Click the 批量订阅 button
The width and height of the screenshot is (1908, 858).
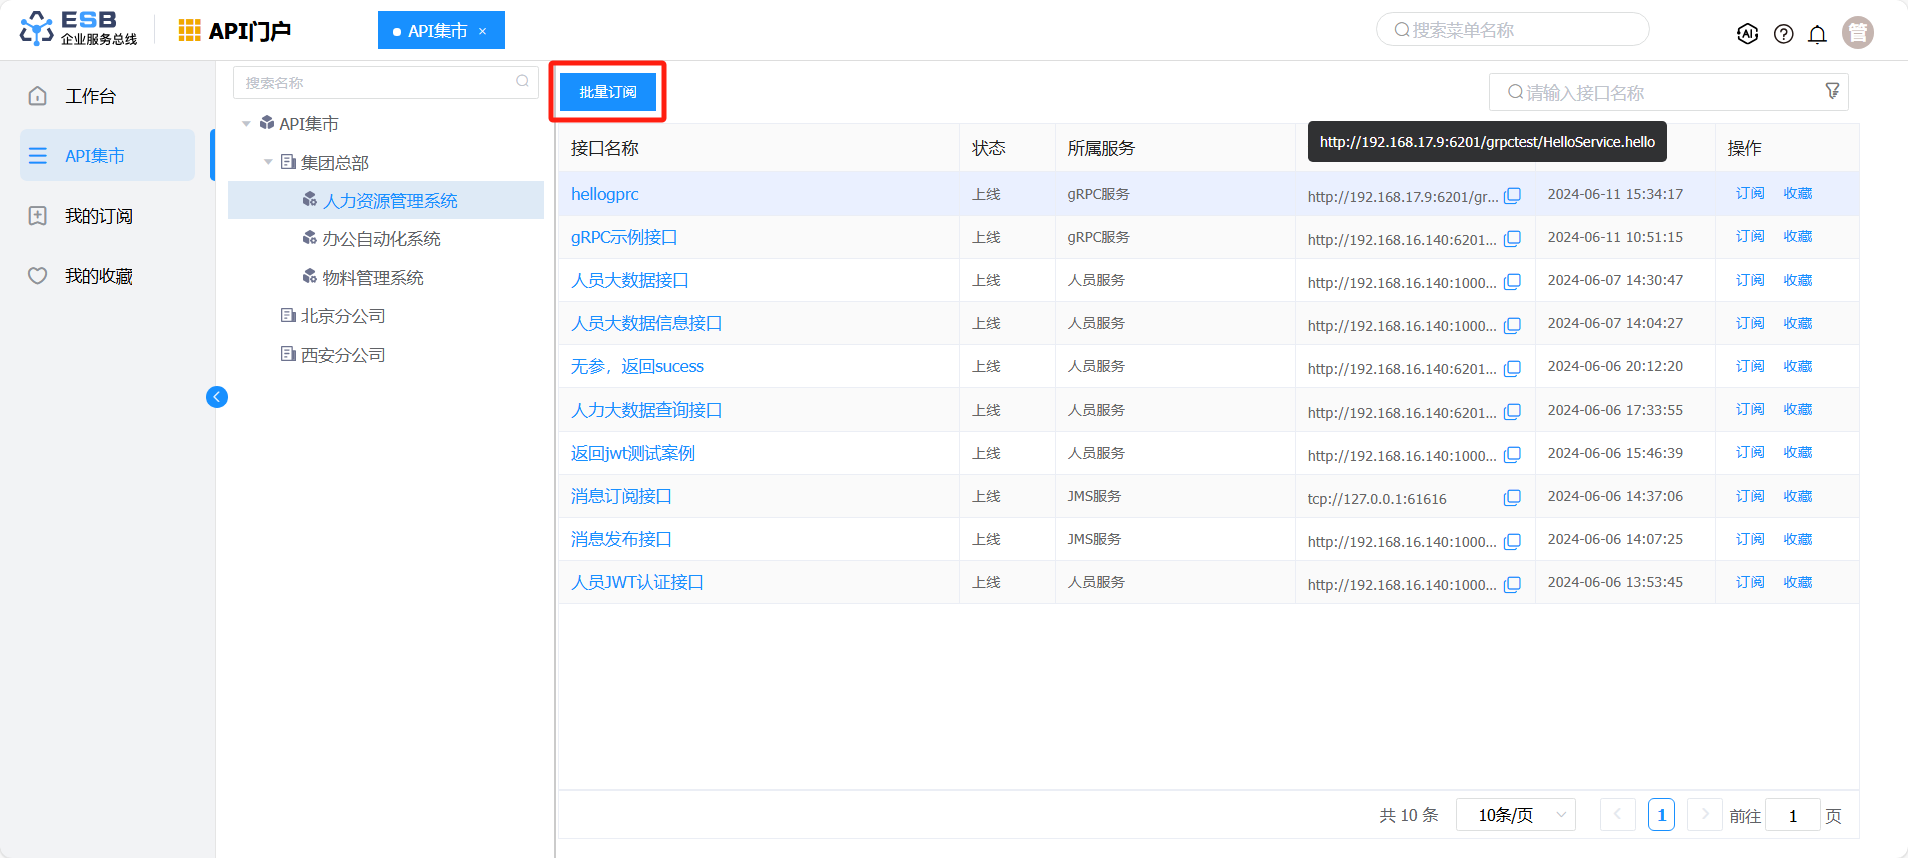pyautogui.click(x=607, y=92)
